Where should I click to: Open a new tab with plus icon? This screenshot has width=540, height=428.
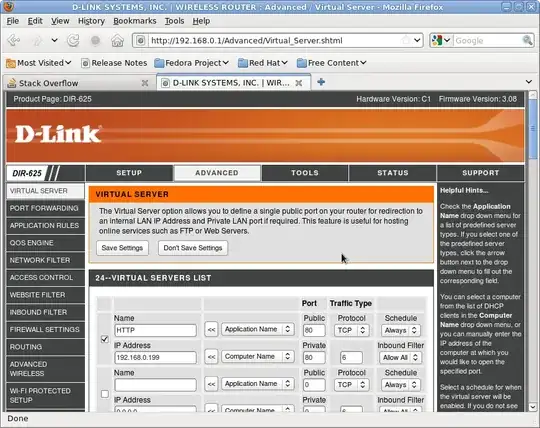click(x=321, y=82)
